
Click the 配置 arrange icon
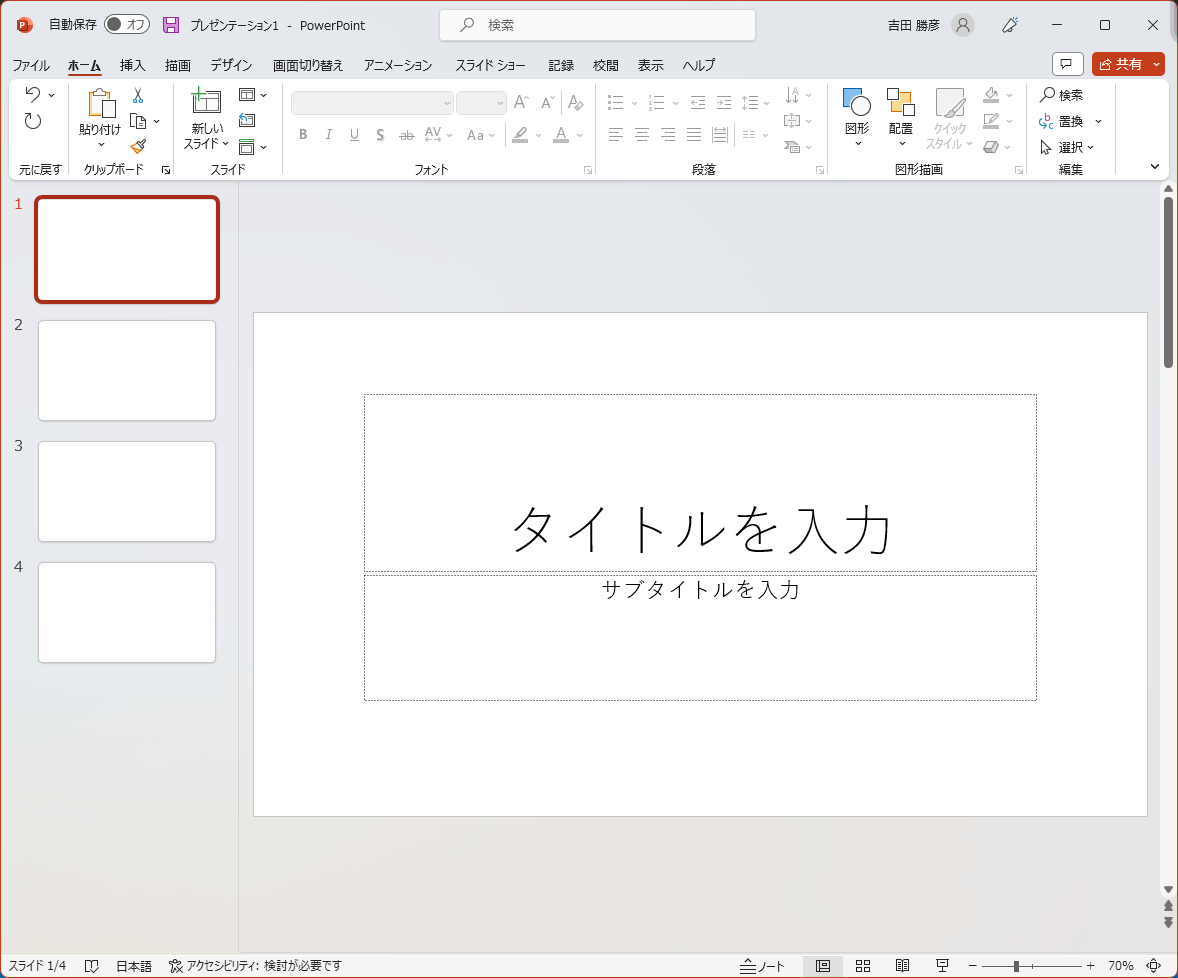900,103
